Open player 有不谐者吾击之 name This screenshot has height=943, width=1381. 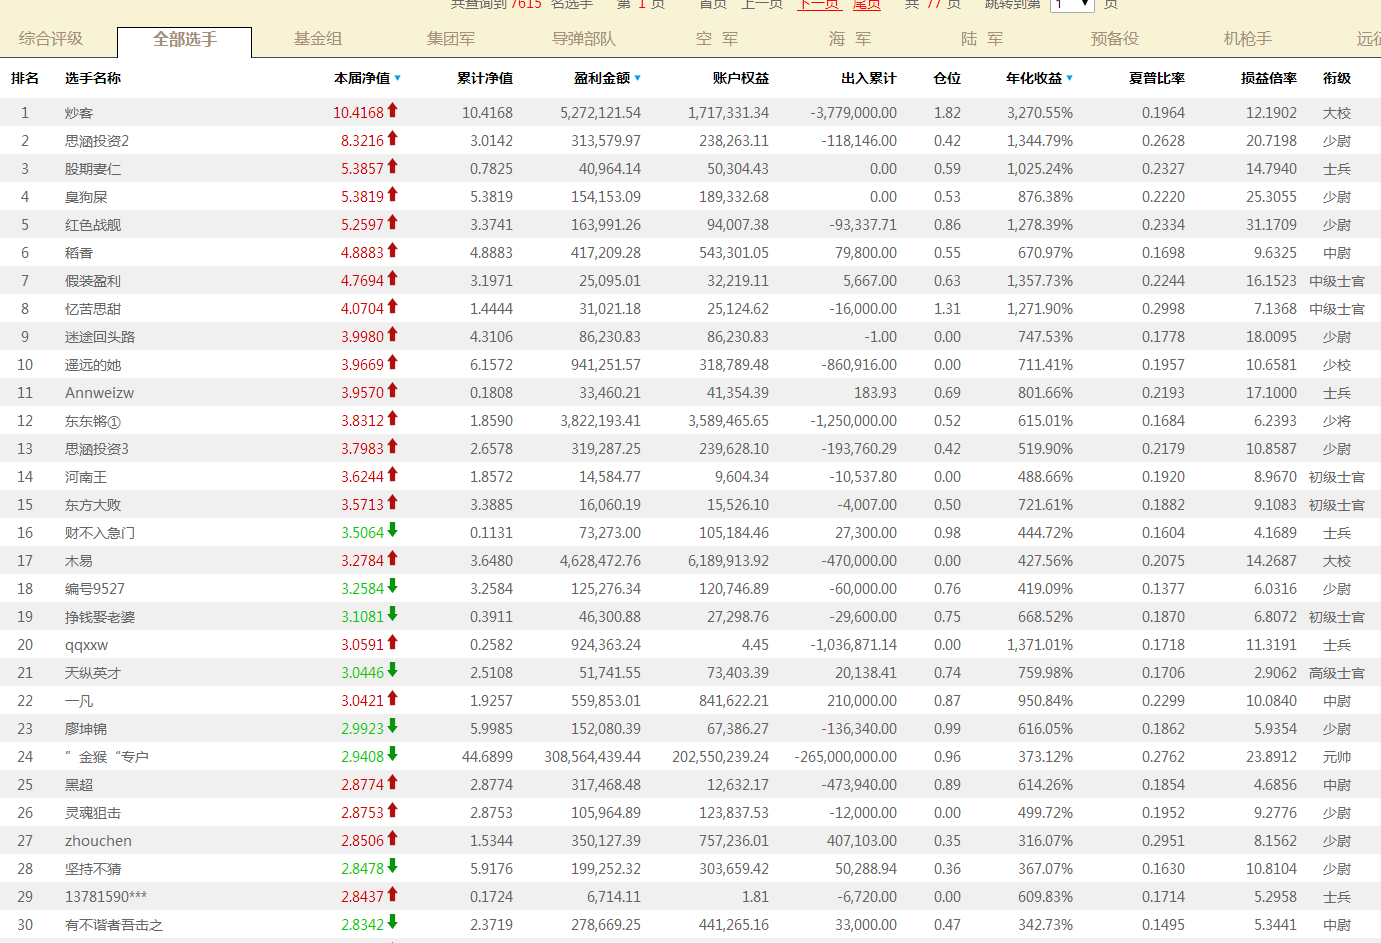pos(114,925)
